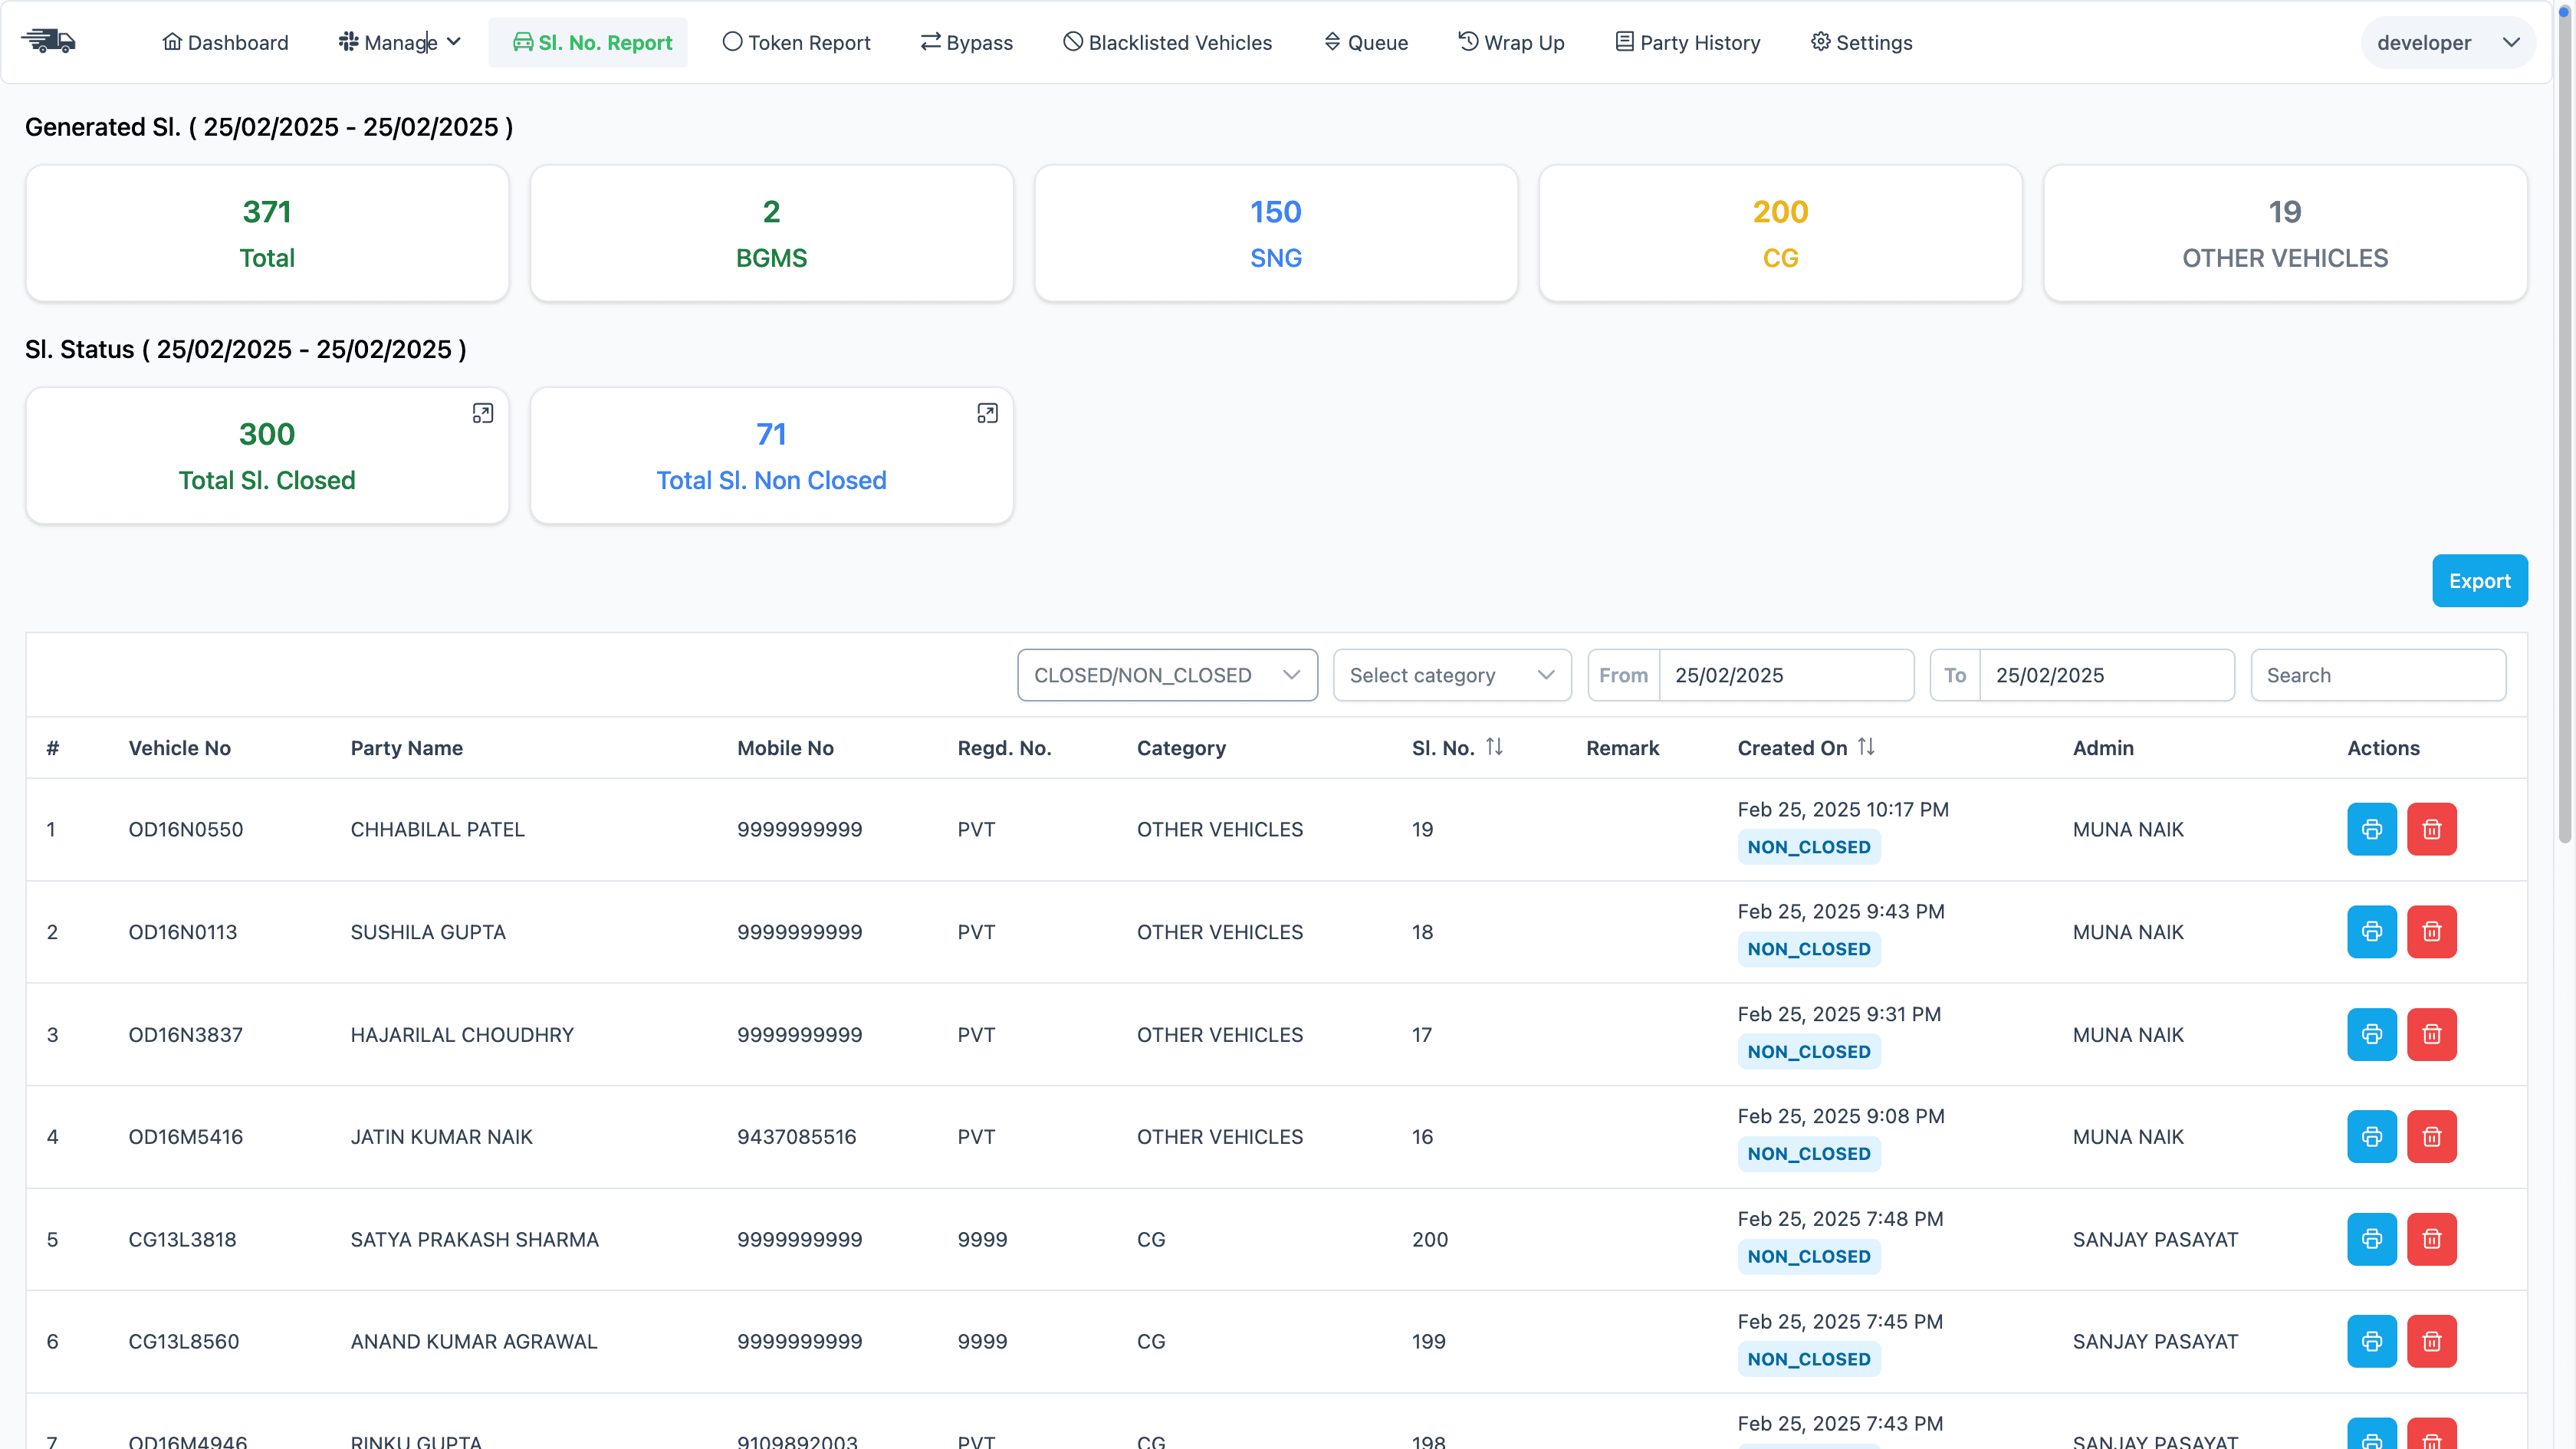
Task: Sort by Created On column
Action: (1865, 747)
